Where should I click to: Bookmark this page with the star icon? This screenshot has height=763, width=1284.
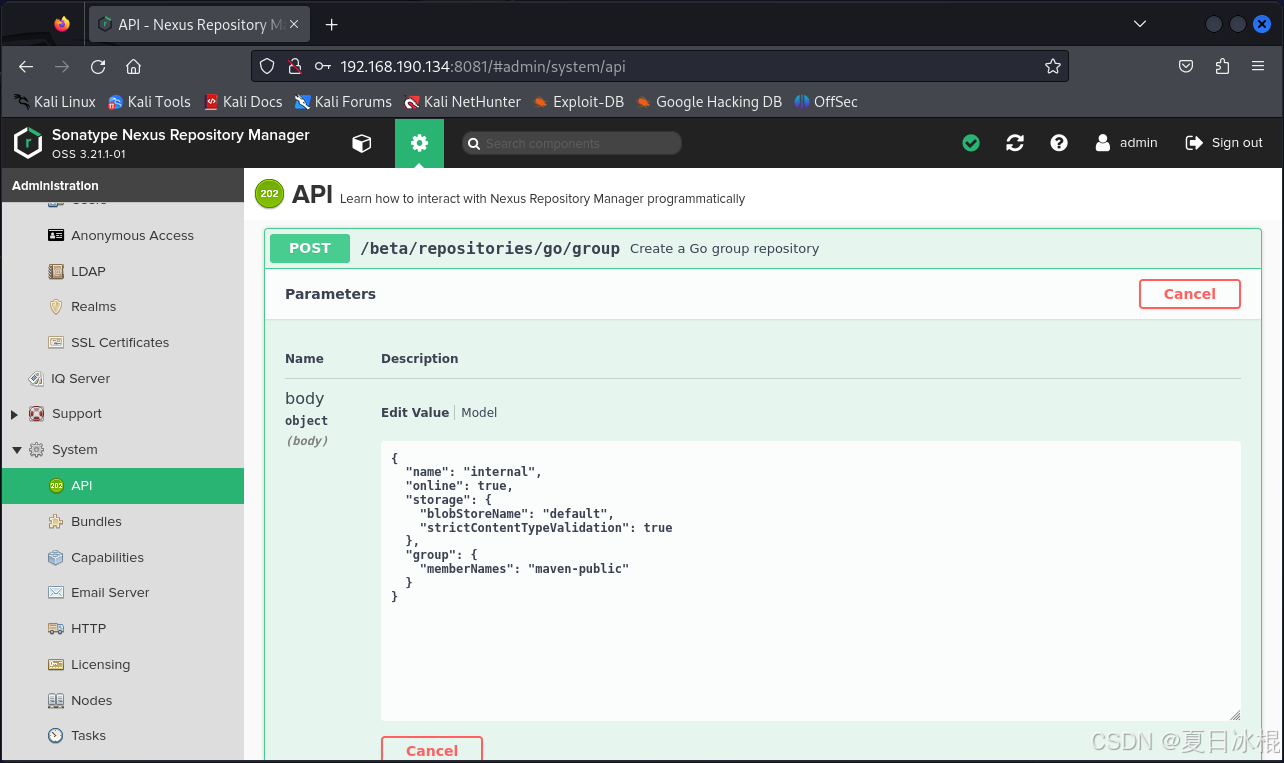pyautogui.click(x=1052, y=67)
